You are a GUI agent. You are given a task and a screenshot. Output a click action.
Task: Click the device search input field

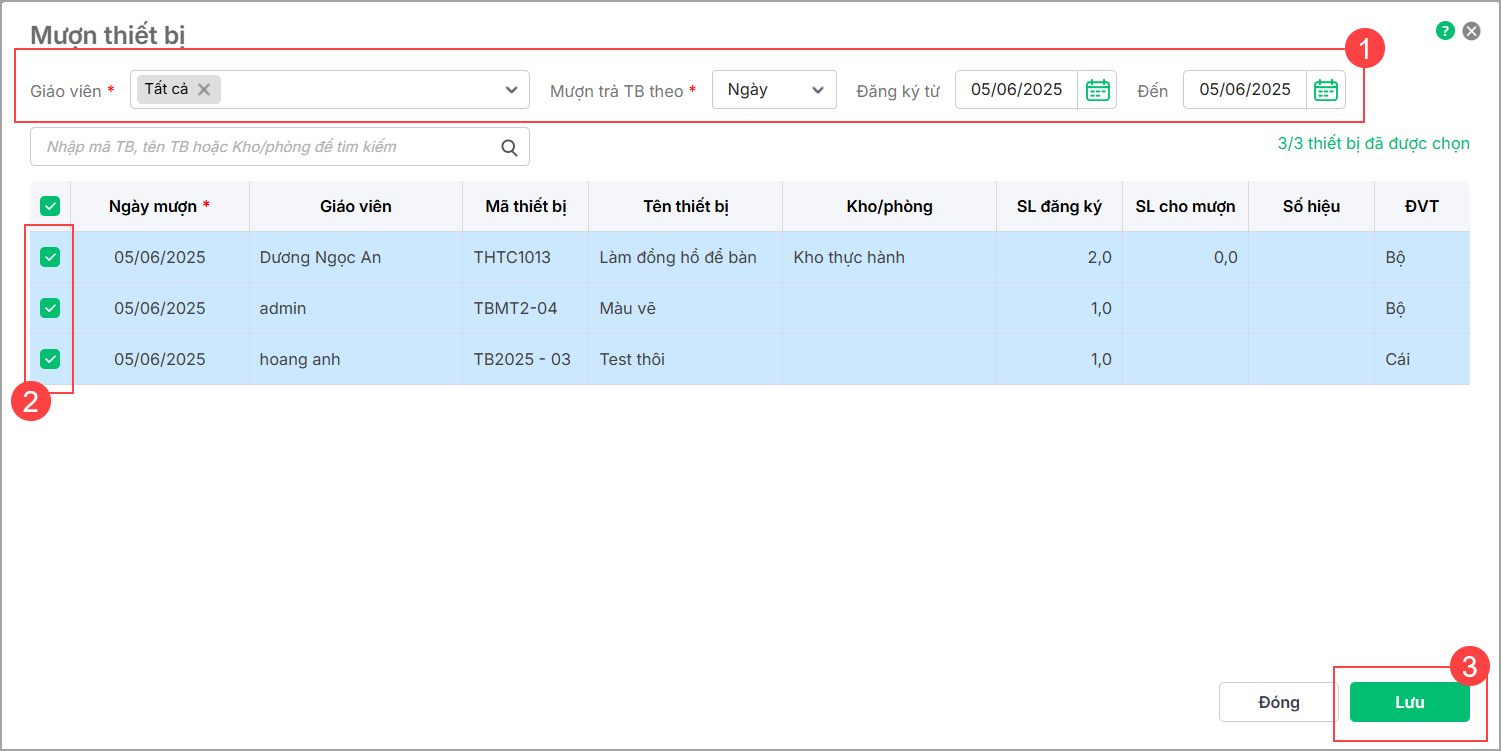[265, 147]
